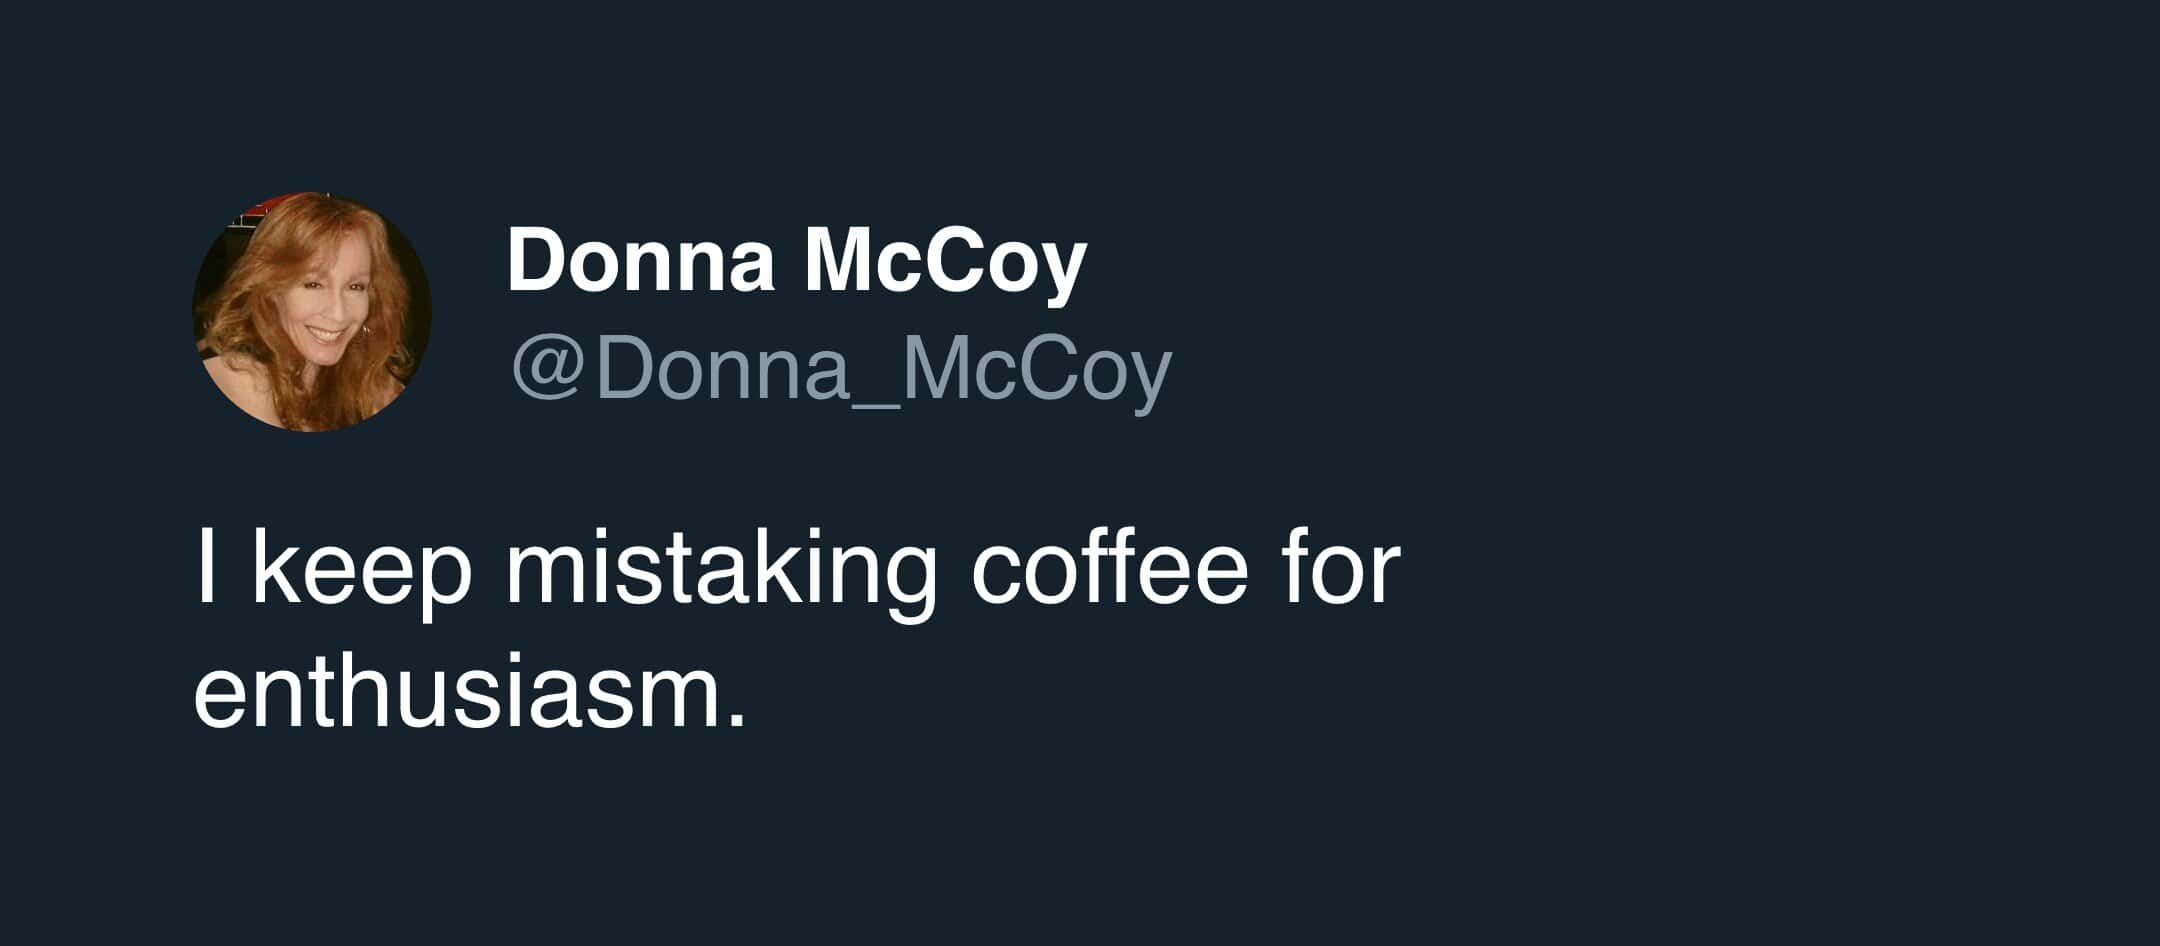Click the word "keep" in the tweet
2160x946 pixels.
(361, 570)
